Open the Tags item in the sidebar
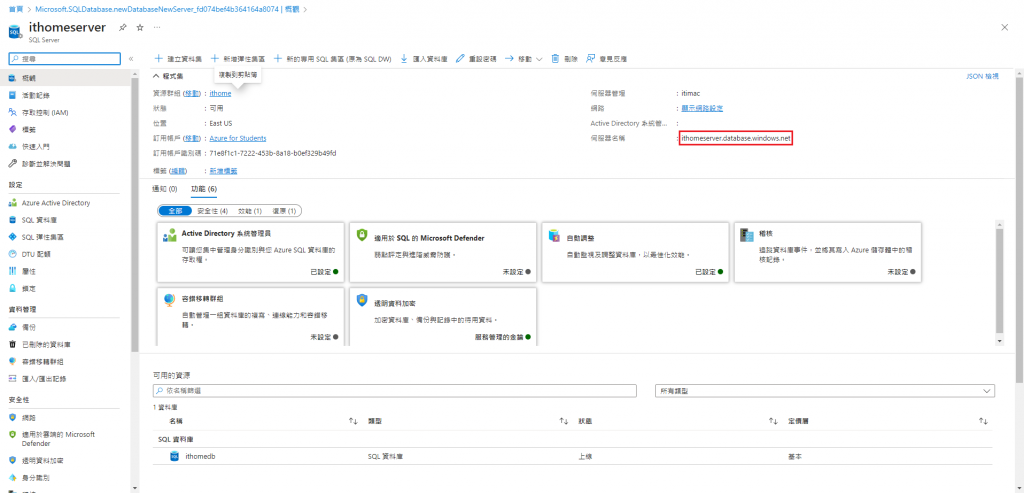Viewport: 1024px width, 493px height. click(x=29, y=129)
